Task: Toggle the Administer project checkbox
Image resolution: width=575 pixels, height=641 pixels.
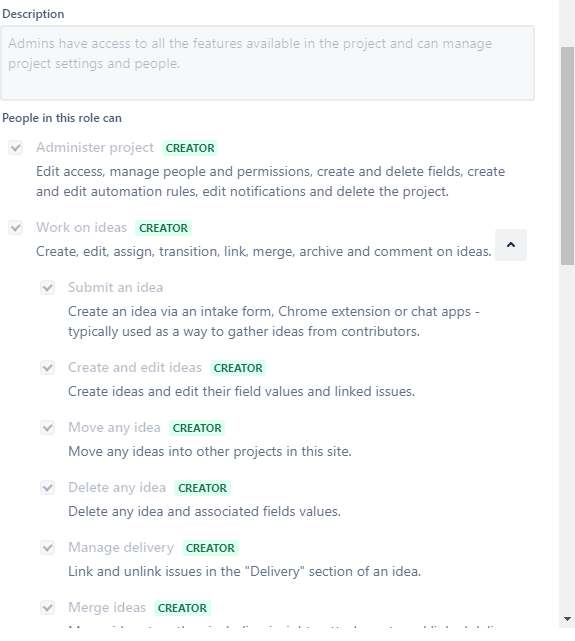Action: pyautogui.click(x=16, y=148)
